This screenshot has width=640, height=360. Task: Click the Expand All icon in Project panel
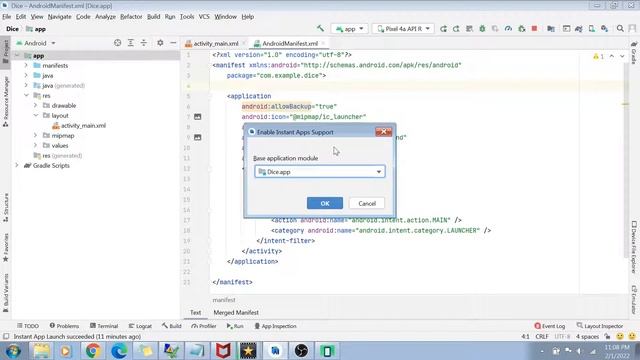(x=131, y=43)
